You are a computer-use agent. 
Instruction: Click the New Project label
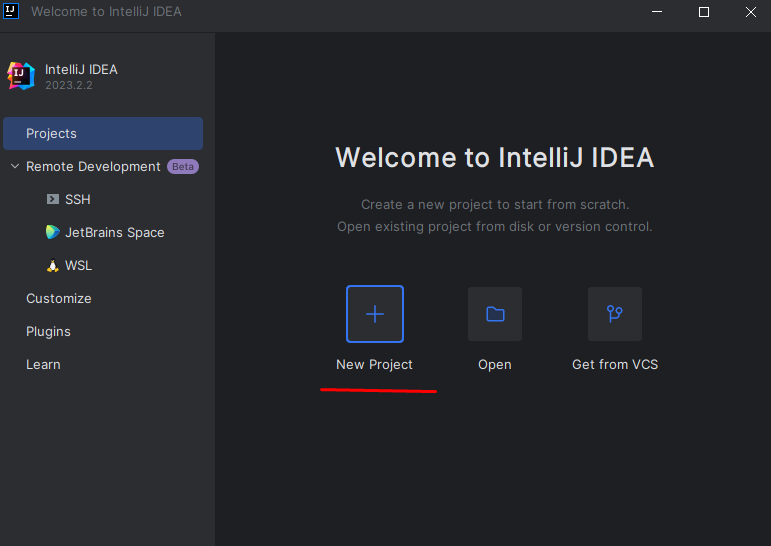point(374,364)
